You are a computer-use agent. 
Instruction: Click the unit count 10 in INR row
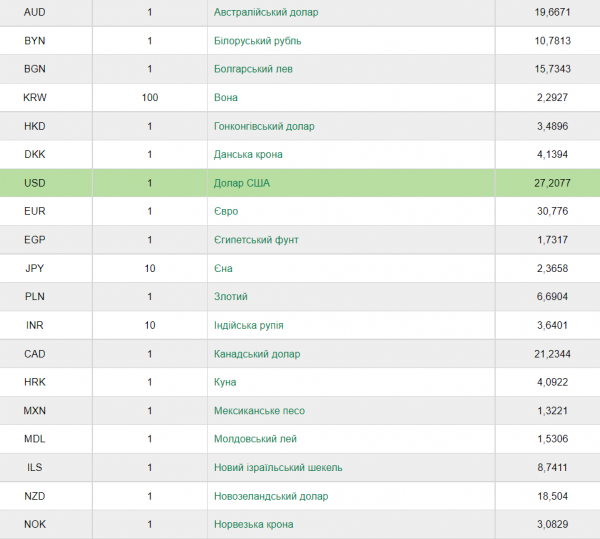pyautogui.click(x=150, y=325)
